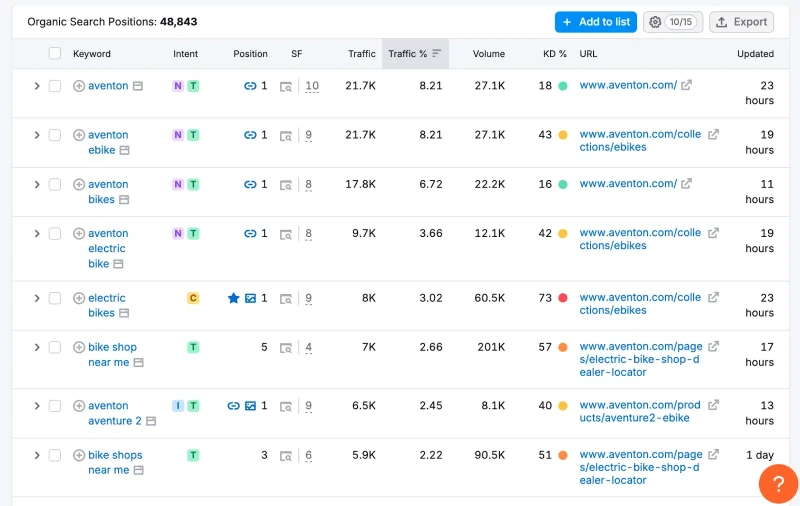Open the aventon ebike keyword link
This screenshot has height=506, width=800.
[108, 143]
